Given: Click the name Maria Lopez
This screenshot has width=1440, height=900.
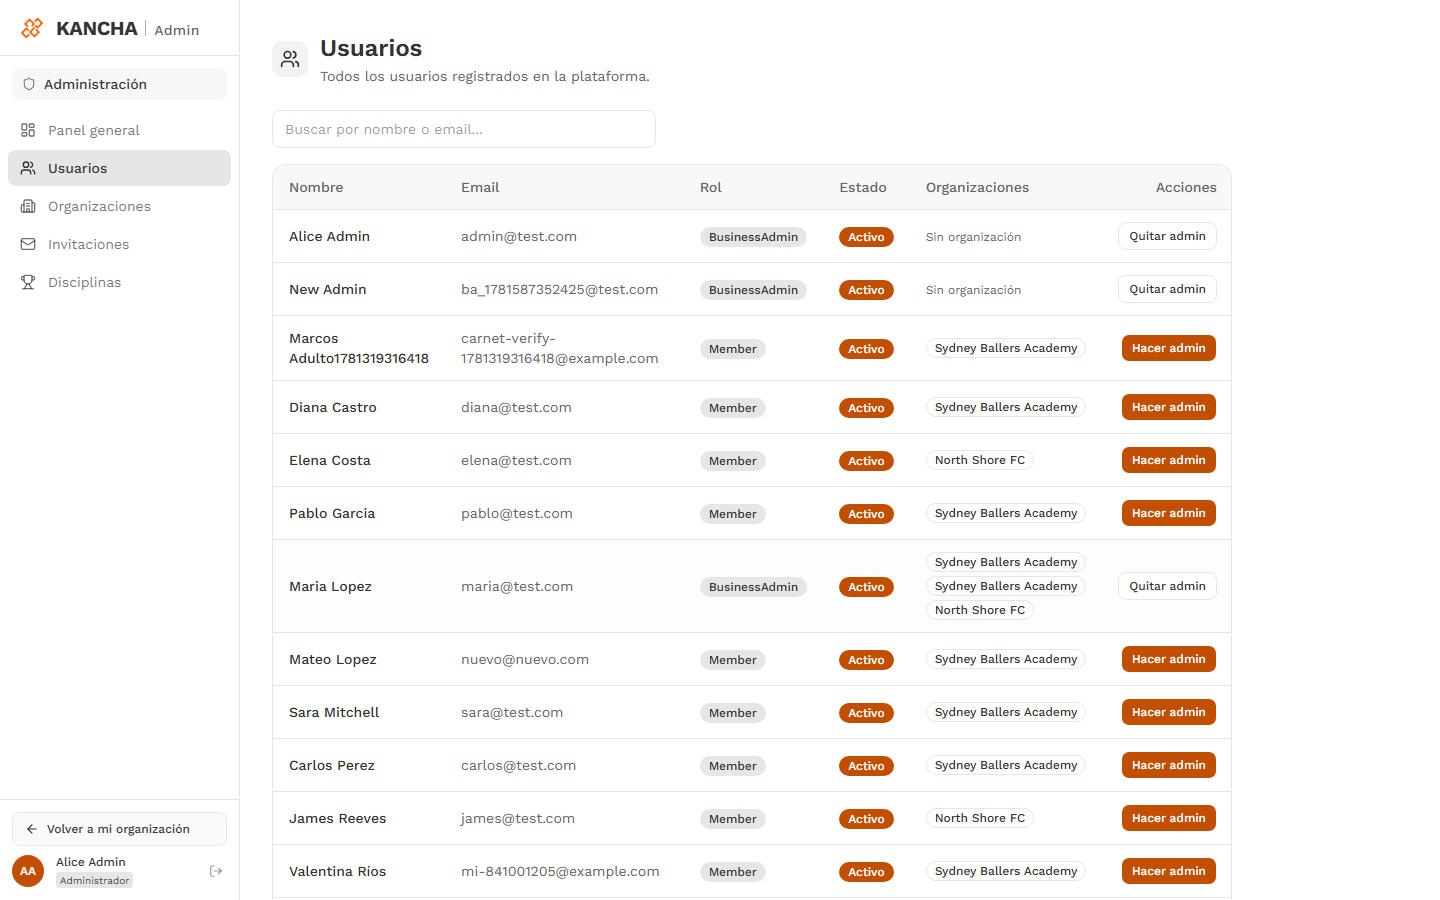Looking at the screenshot, I should tap(330, 586).
